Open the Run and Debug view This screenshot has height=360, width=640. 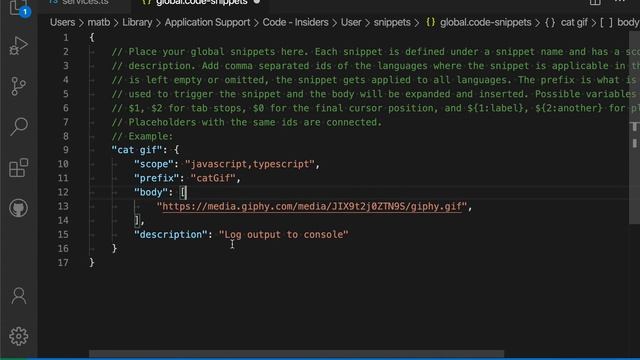point(18,46)
